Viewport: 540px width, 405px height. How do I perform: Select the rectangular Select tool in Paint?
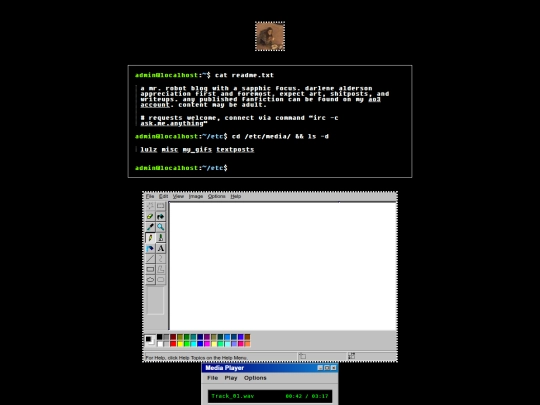click(x=161, y=206)
